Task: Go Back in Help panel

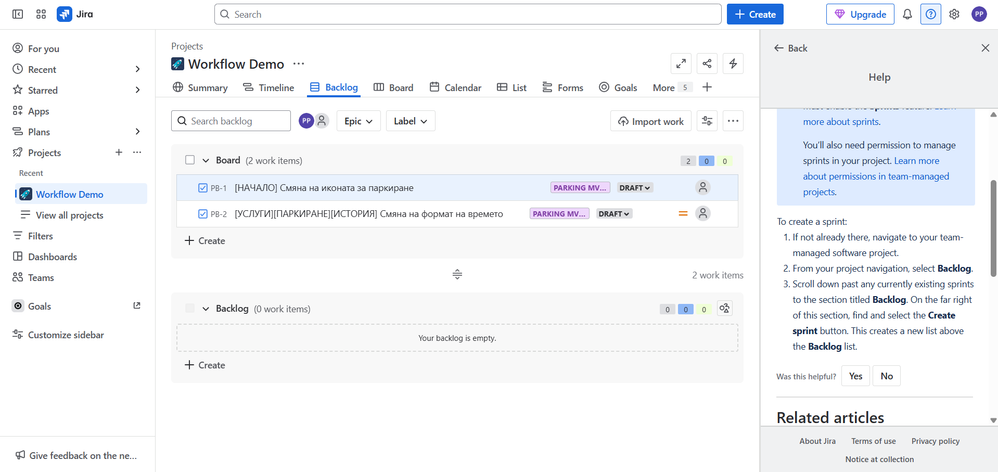Action: click(x=791, y=48)
